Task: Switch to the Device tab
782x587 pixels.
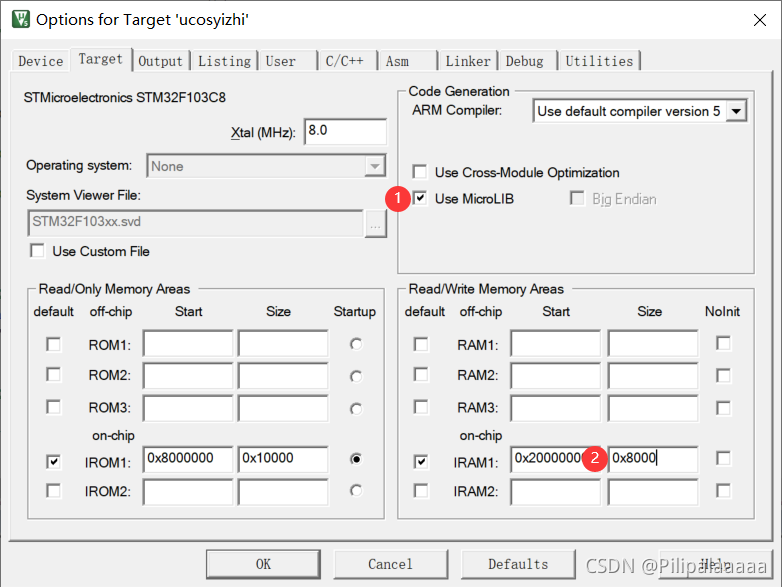Action: tap(40, 61)
